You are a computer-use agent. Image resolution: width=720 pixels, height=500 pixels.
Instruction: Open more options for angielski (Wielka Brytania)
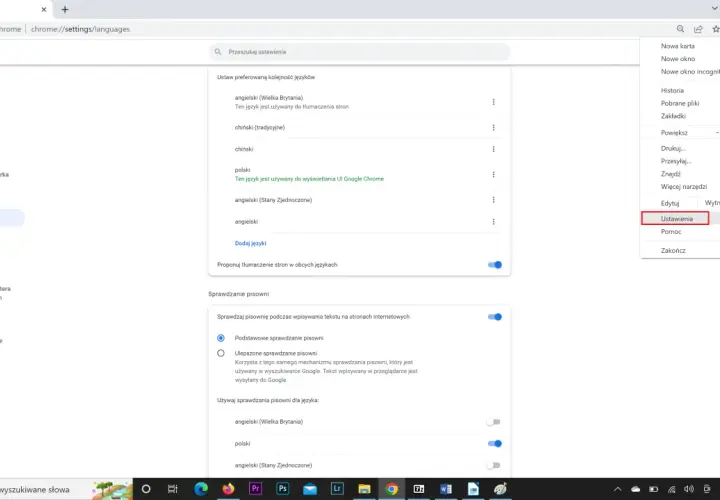(494, 102)
